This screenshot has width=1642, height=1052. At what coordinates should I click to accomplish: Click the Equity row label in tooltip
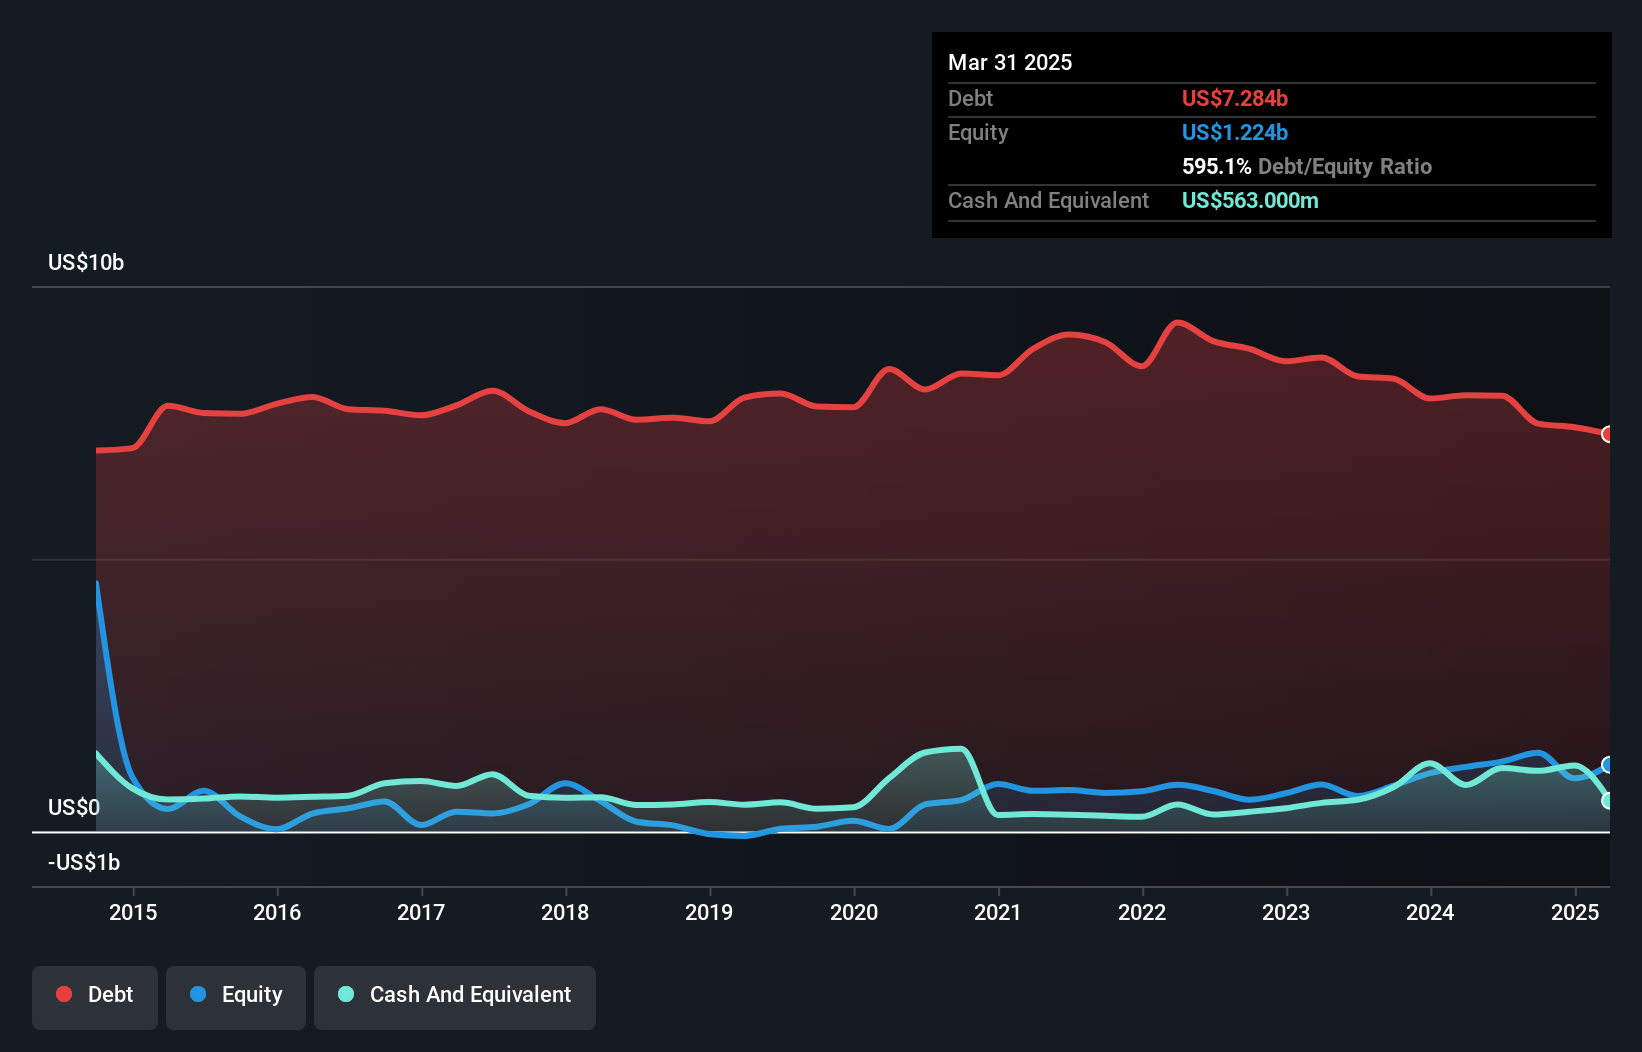[978, 132]
